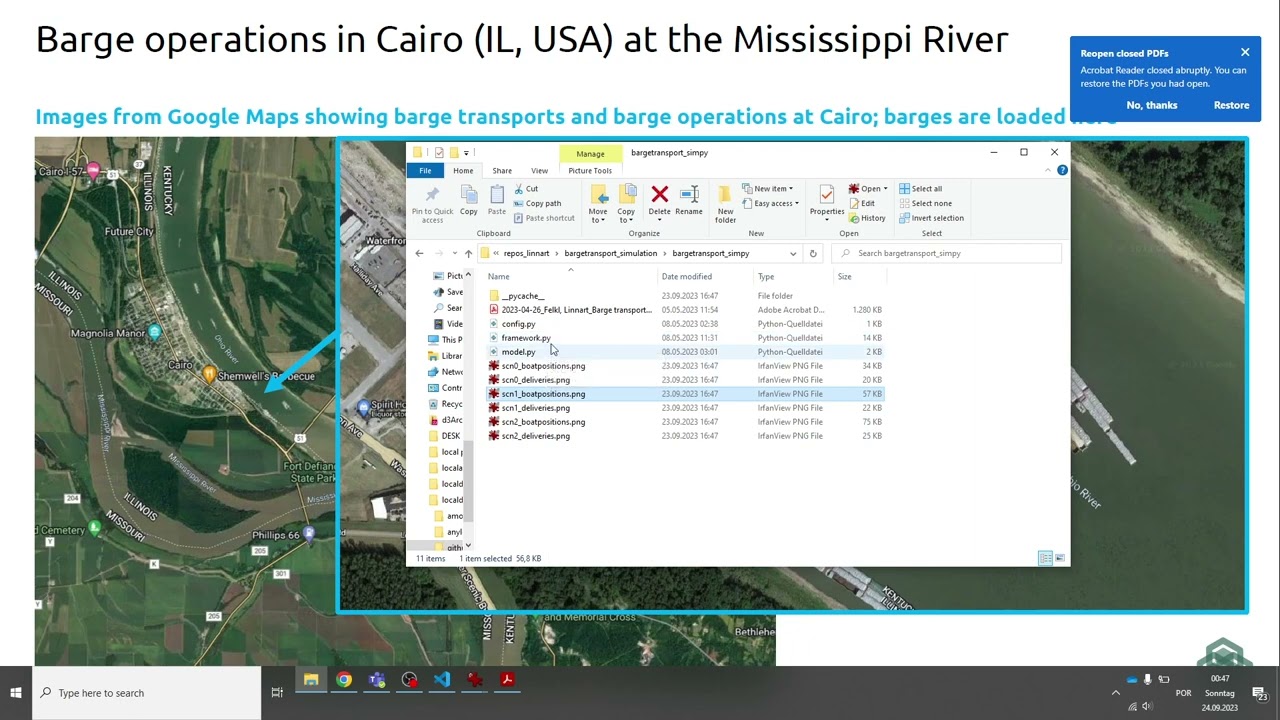Click the taskbar Type here to search box
1280x720 pixels.
coord(147,693)
